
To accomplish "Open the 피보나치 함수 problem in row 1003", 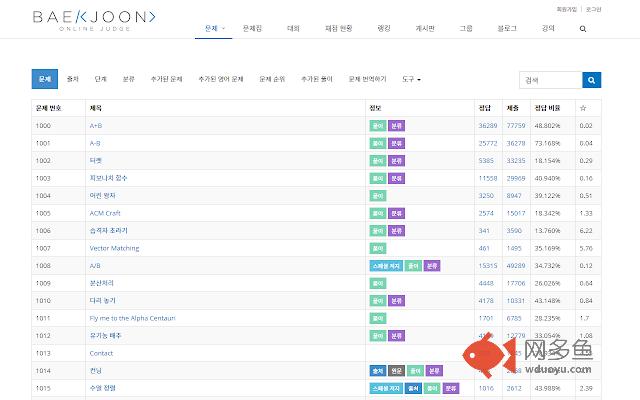I will click(x=109, y=178).
